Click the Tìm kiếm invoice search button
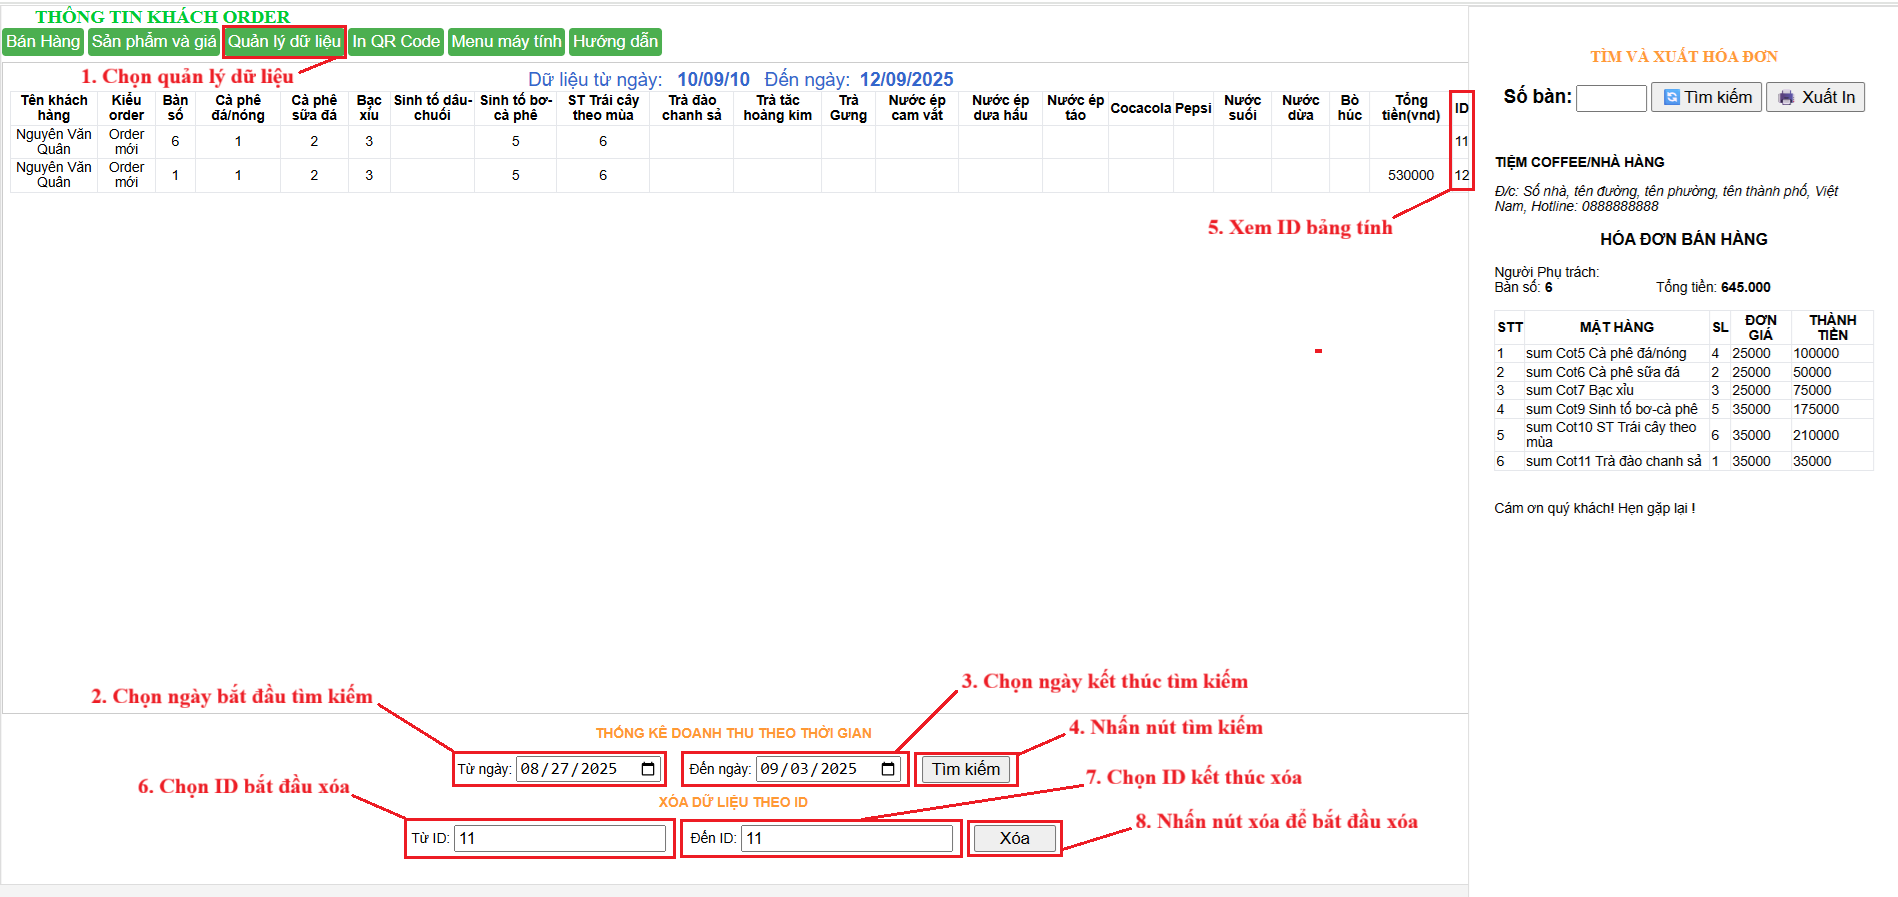This screenshot has width=1898, height=897. click(1706, 97)
